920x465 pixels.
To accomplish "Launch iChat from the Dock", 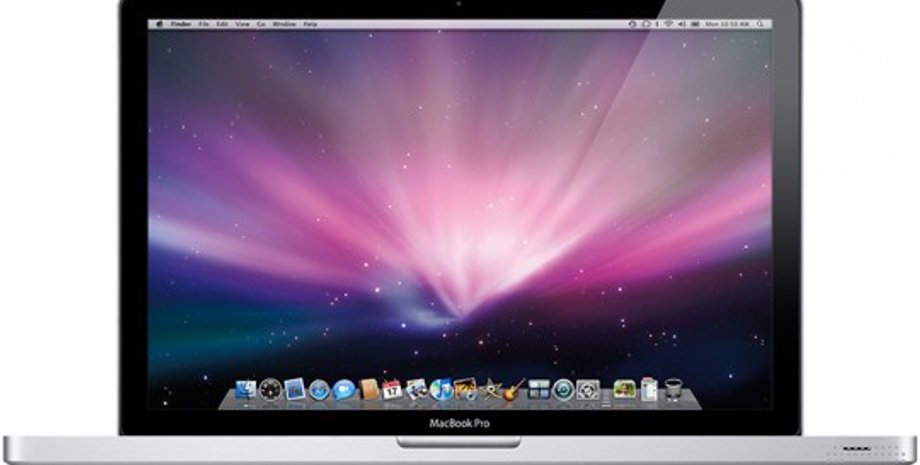I will (343, 390).
